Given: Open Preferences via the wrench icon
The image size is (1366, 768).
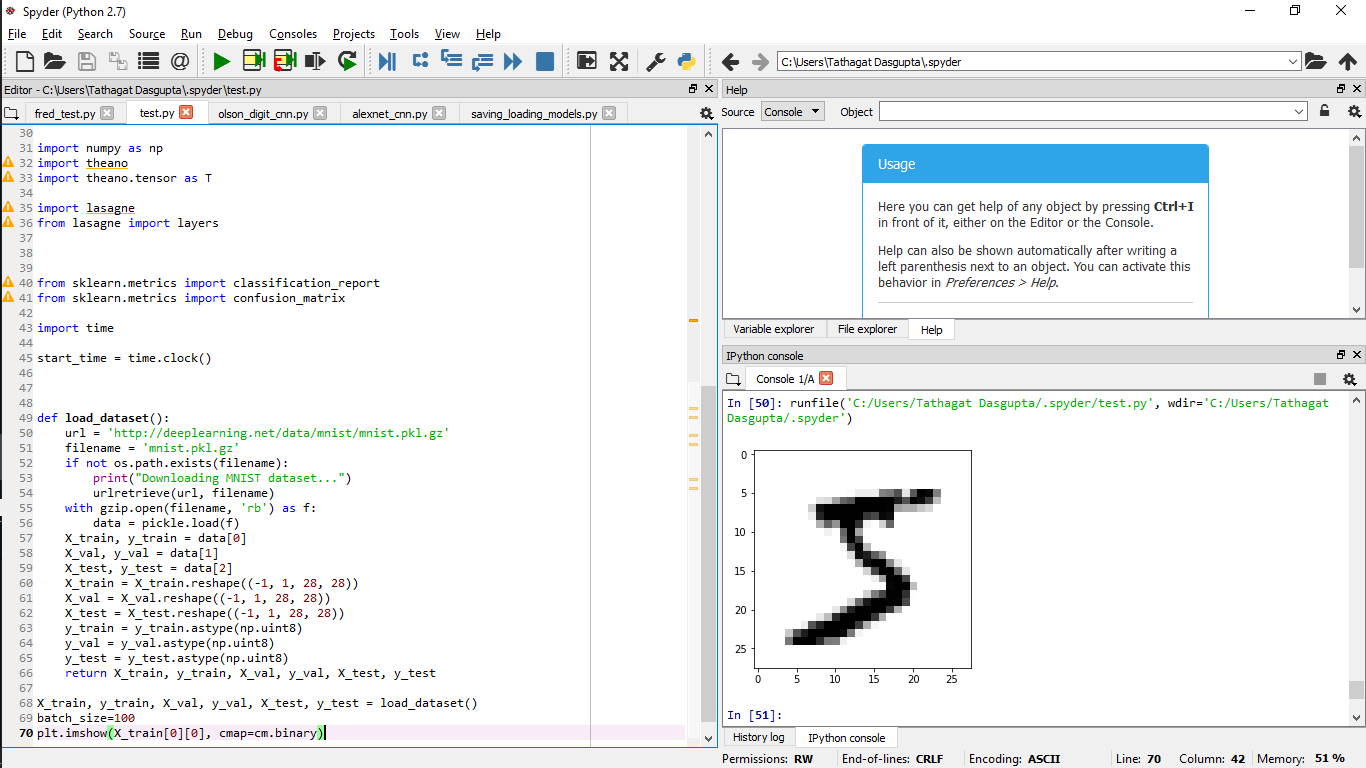Looking at the screenshot, I should (655, 62).
